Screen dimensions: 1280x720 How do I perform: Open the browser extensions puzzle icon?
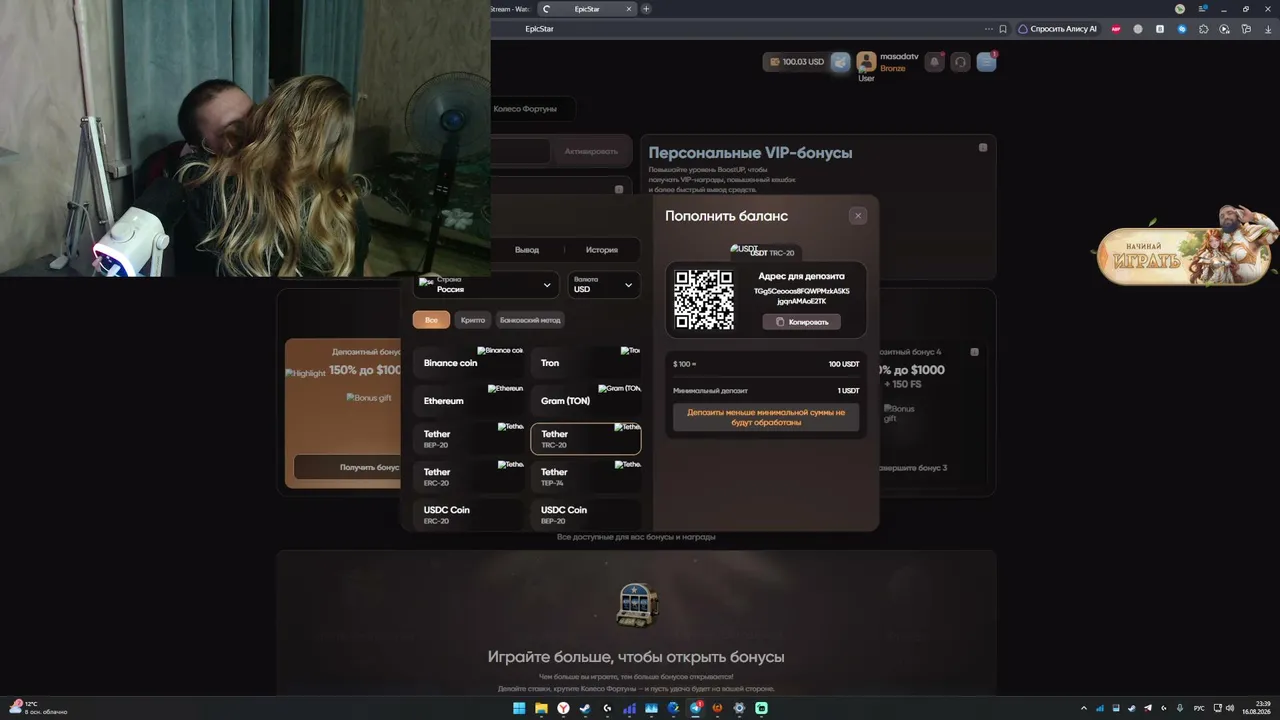point(1203,29)
